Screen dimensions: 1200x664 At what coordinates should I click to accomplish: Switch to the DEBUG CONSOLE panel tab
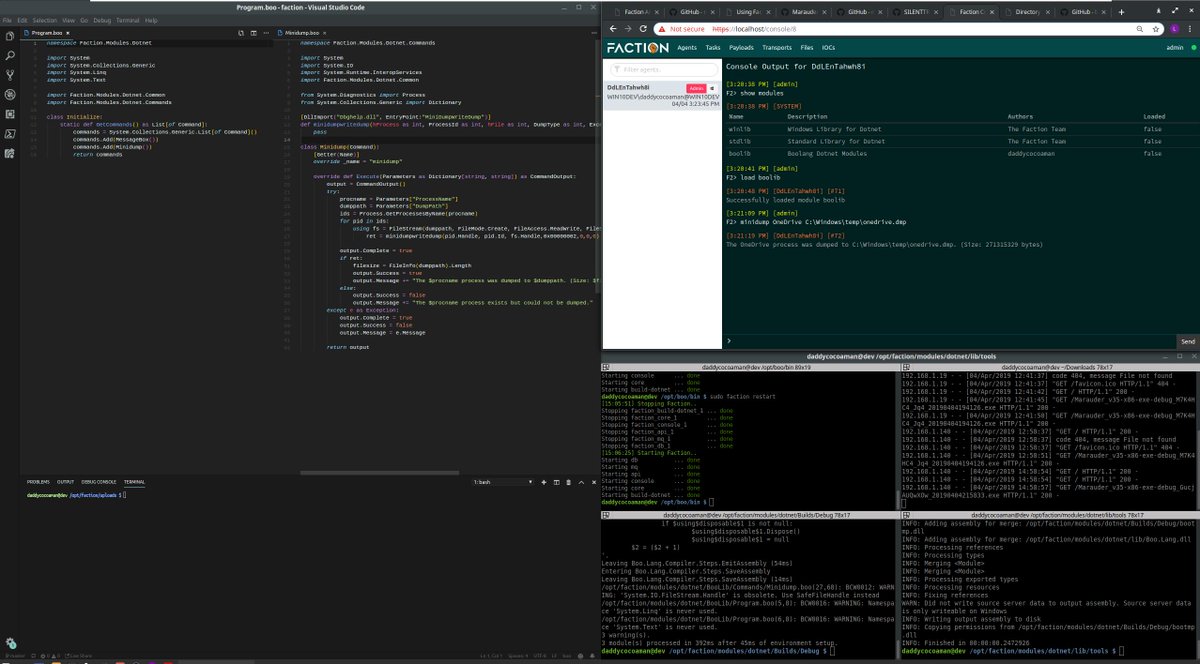pyautogui.click(x=99, y=482)
